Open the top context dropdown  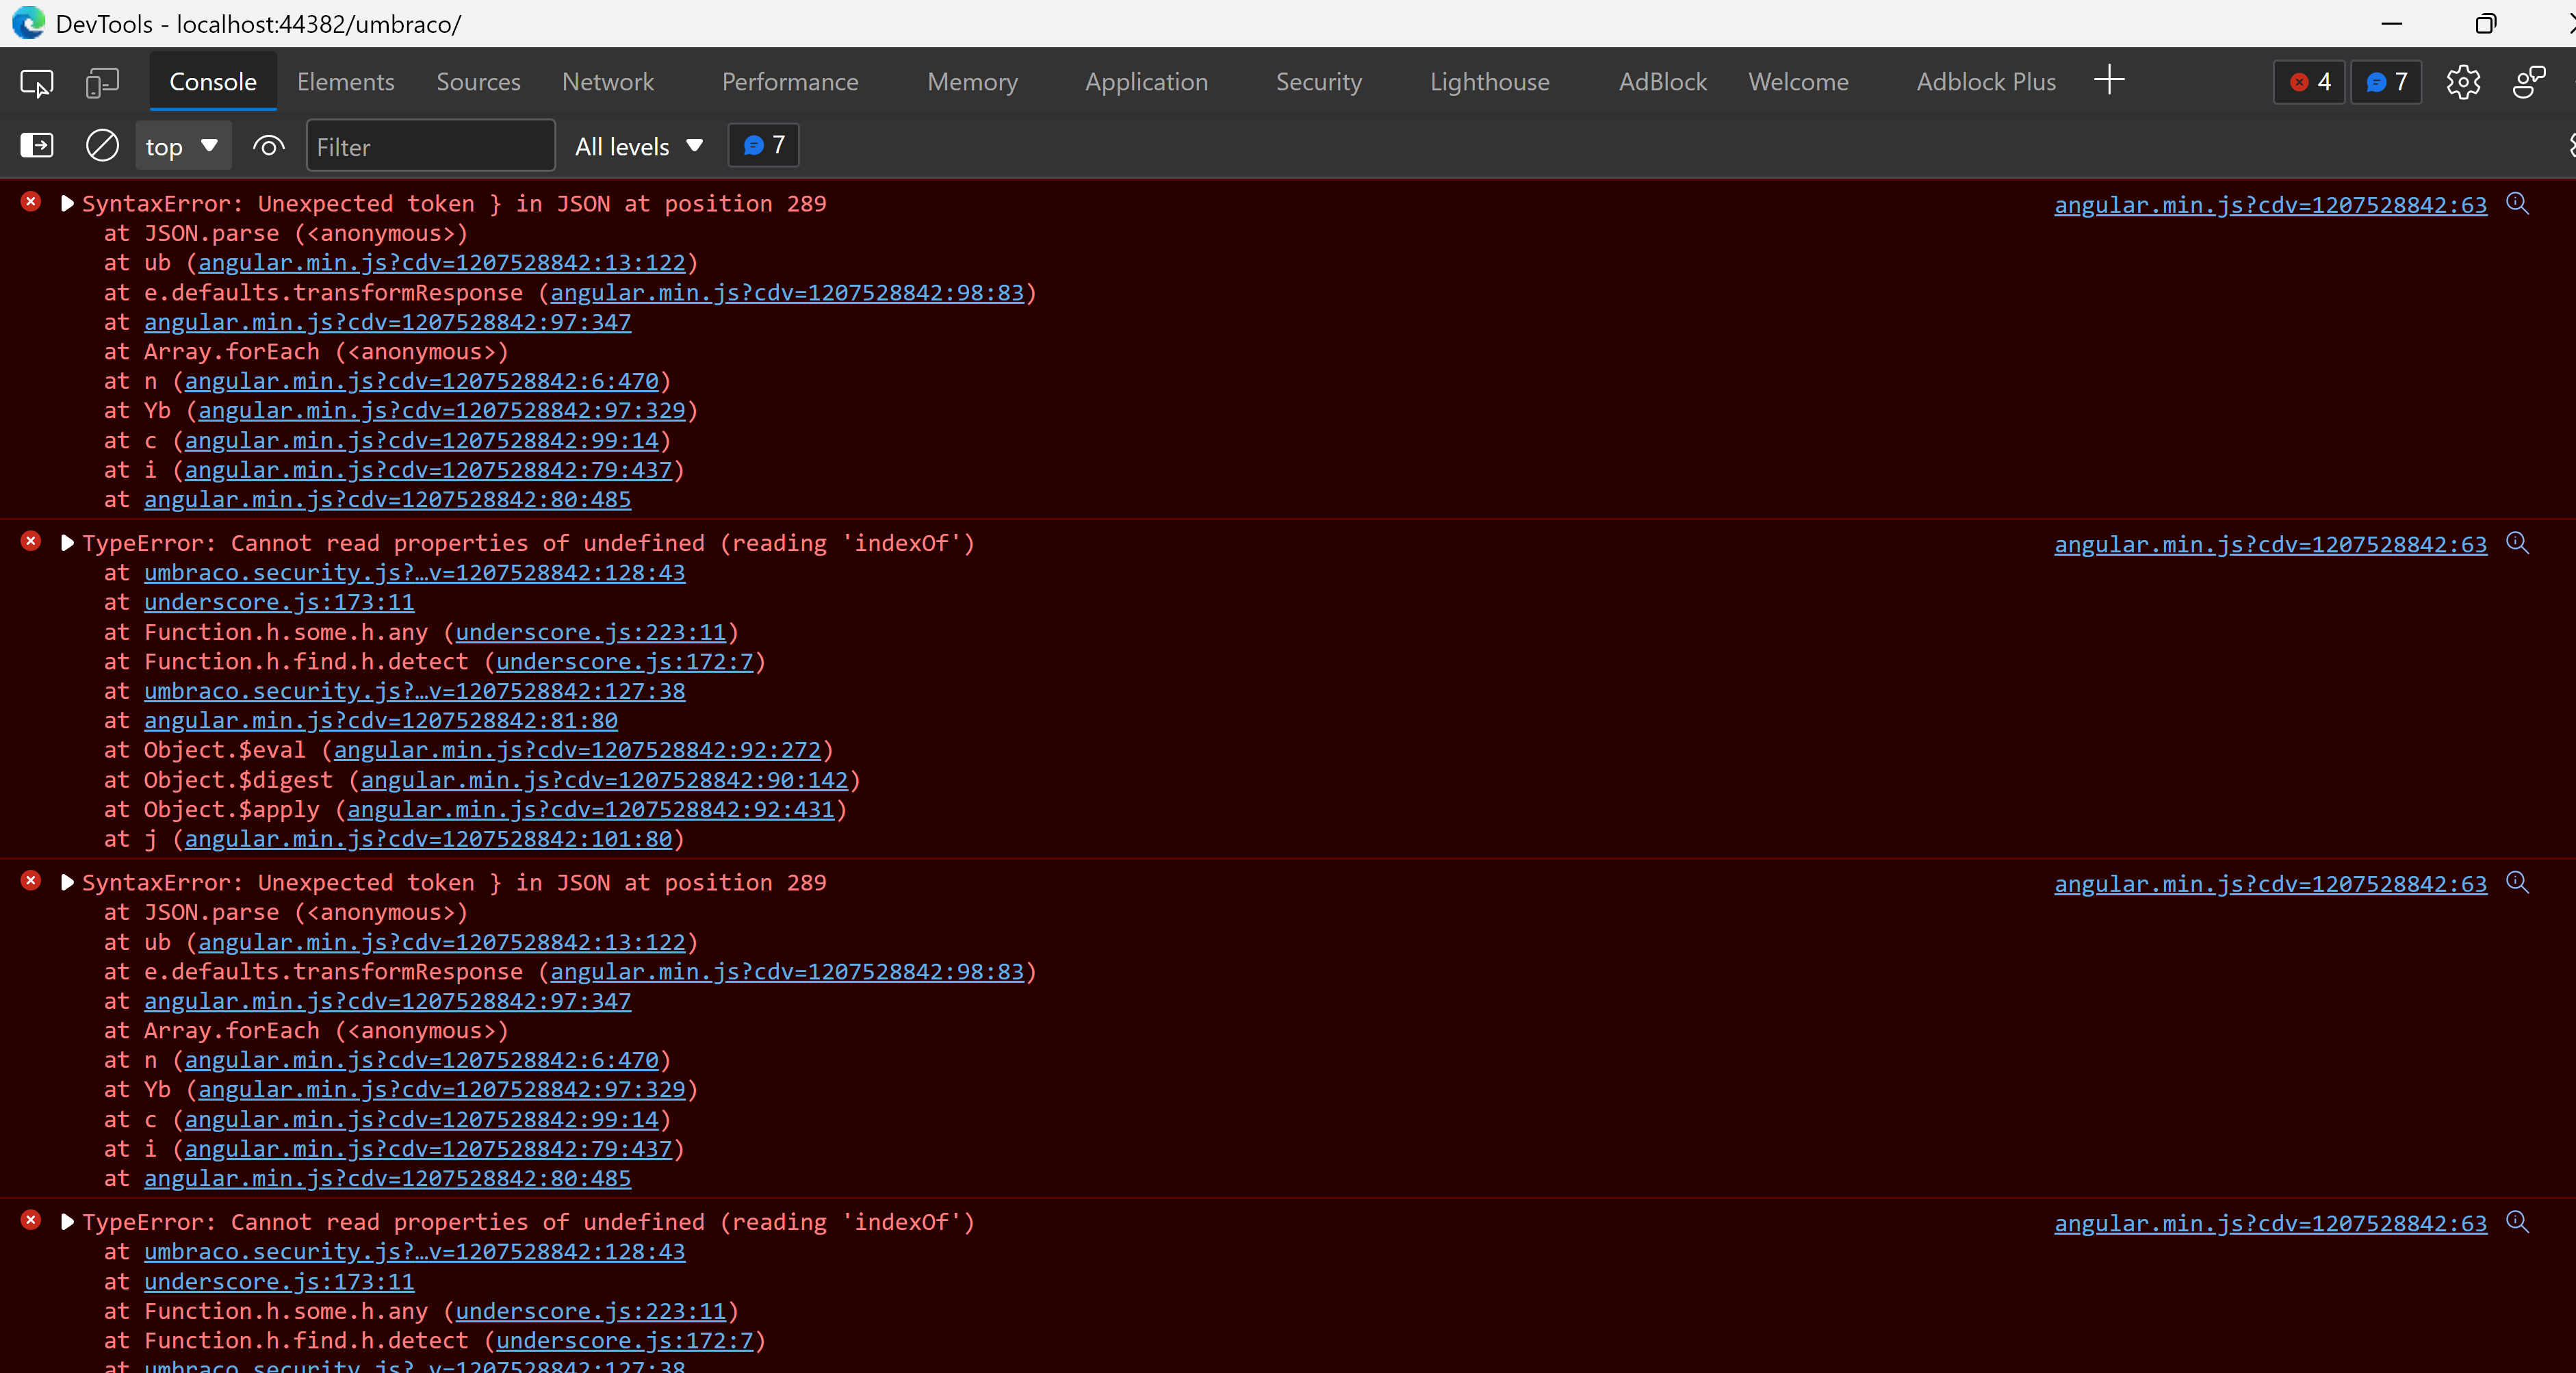click(x=182, y=146)
